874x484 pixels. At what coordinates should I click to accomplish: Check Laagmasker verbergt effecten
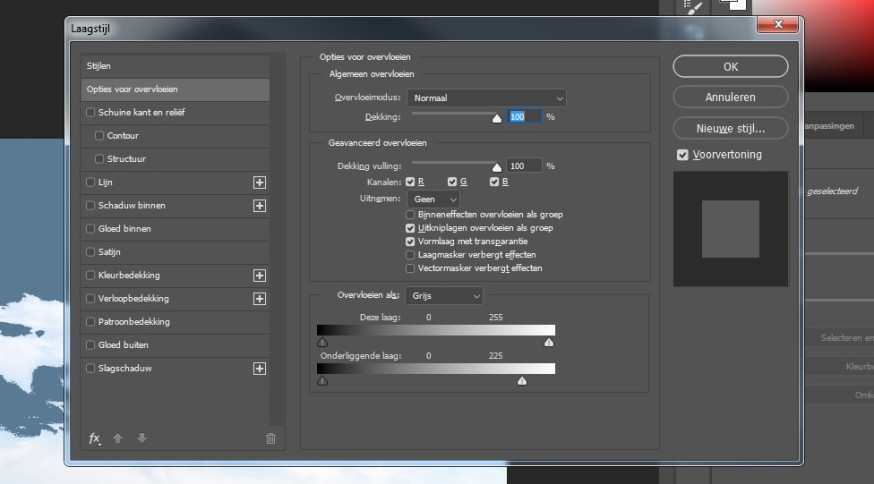tap(410, 255)
